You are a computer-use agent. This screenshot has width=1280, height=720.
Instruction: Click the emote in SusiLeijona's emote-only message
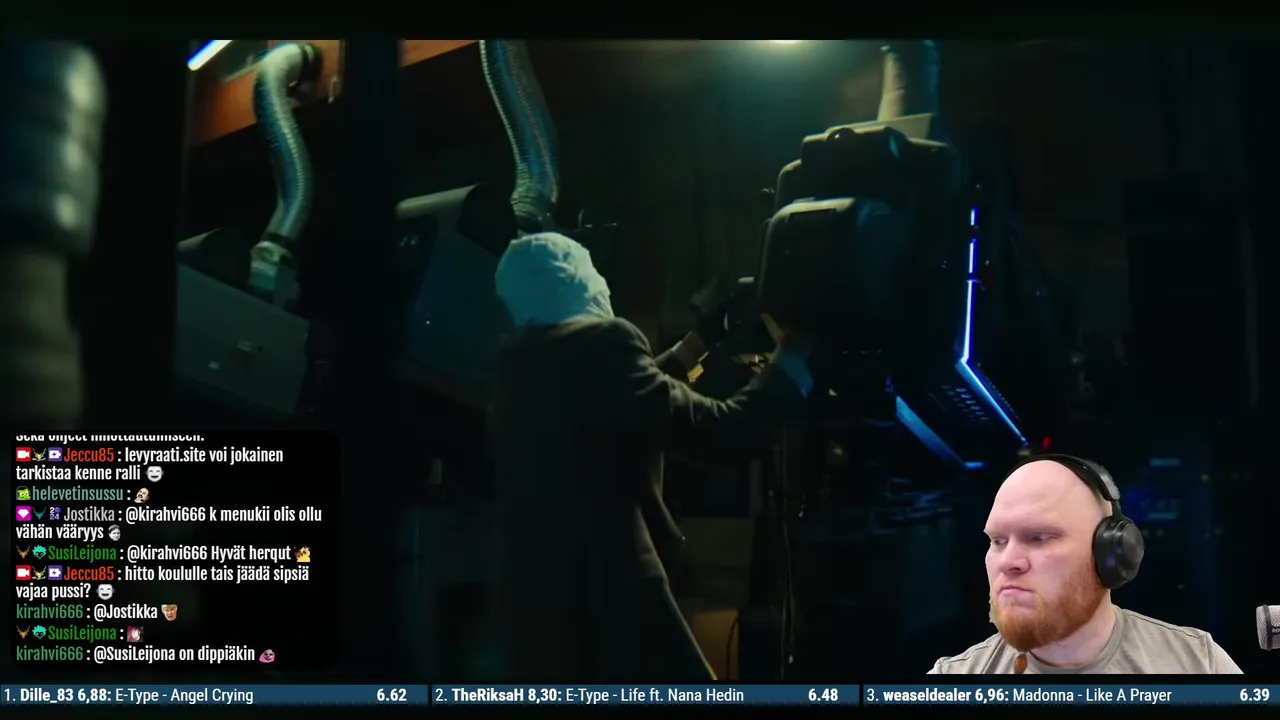click(x=134, y=633)
